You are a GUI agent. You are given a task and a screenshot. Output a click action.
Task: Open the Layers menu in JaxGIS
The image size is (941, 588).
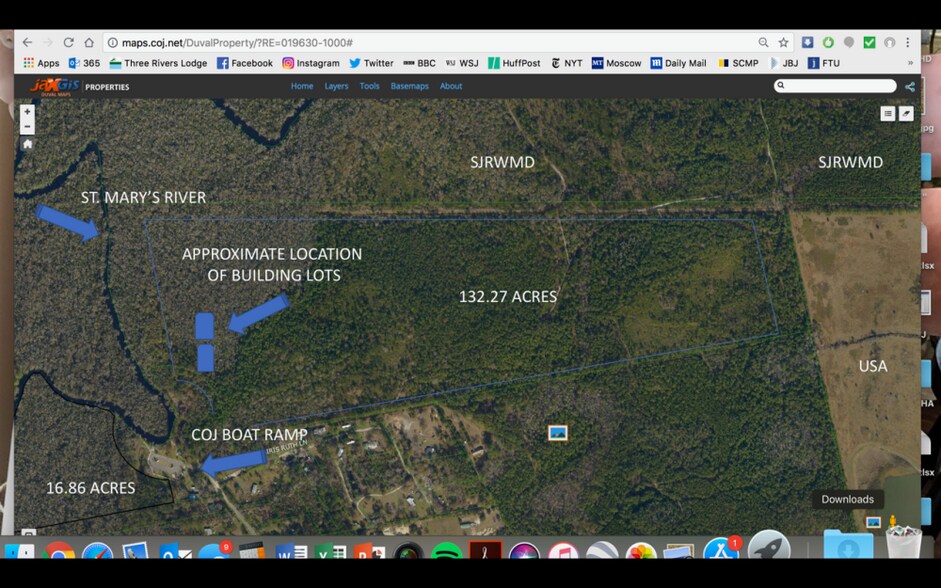tap(336, 86)
